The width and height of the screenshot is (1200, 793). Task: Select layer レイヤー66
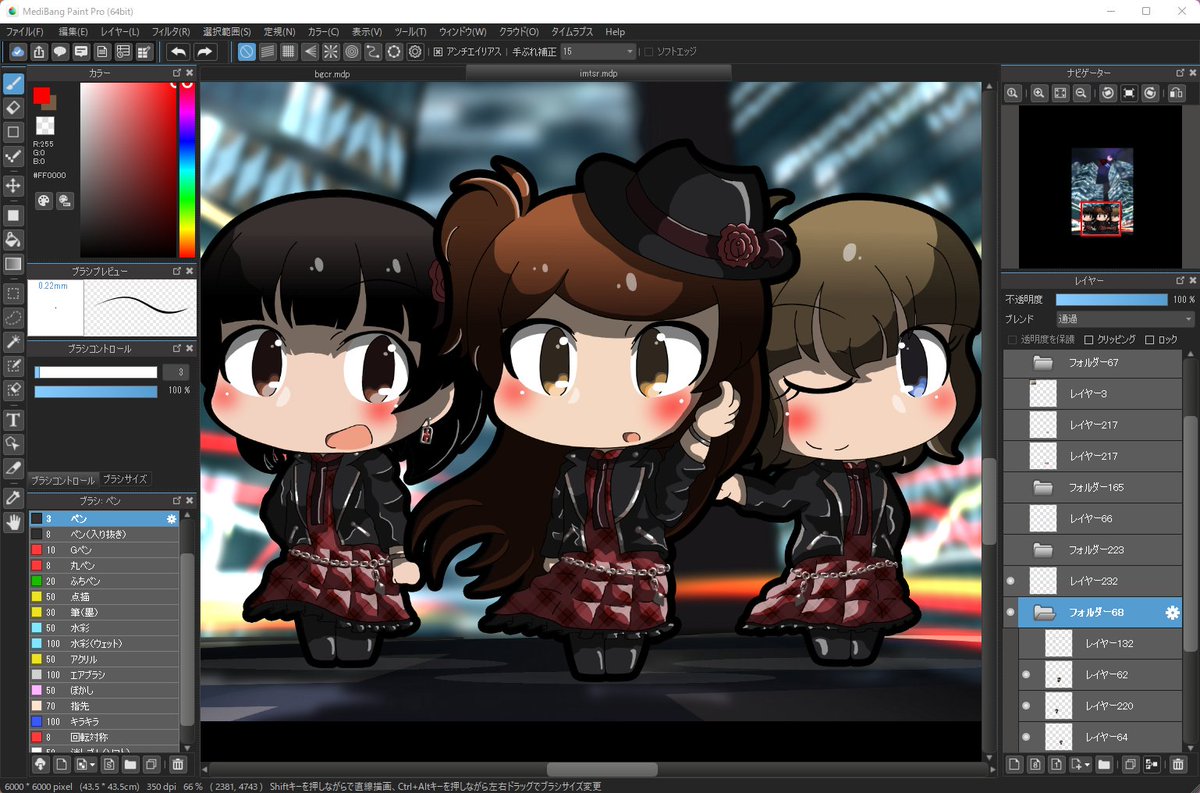point(1092,518)
